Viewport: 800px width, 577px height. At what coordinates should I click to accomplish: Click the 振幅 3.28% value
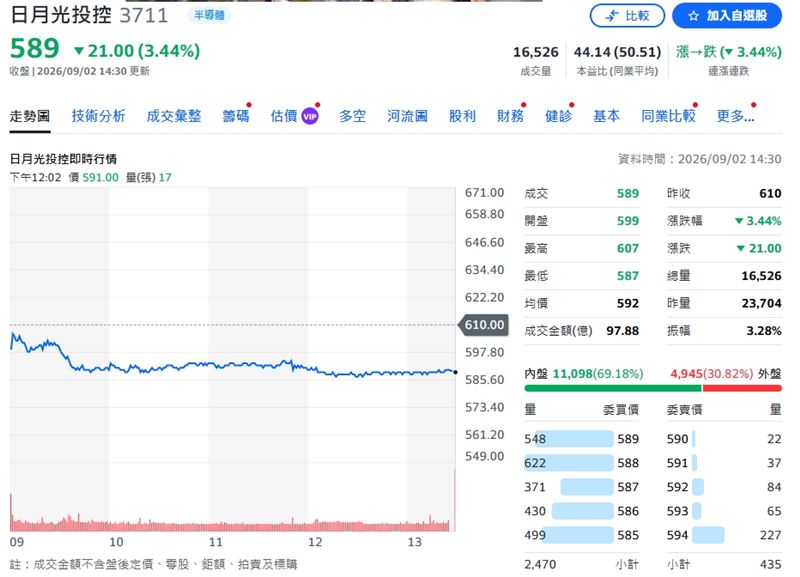(x=764, y=331)
